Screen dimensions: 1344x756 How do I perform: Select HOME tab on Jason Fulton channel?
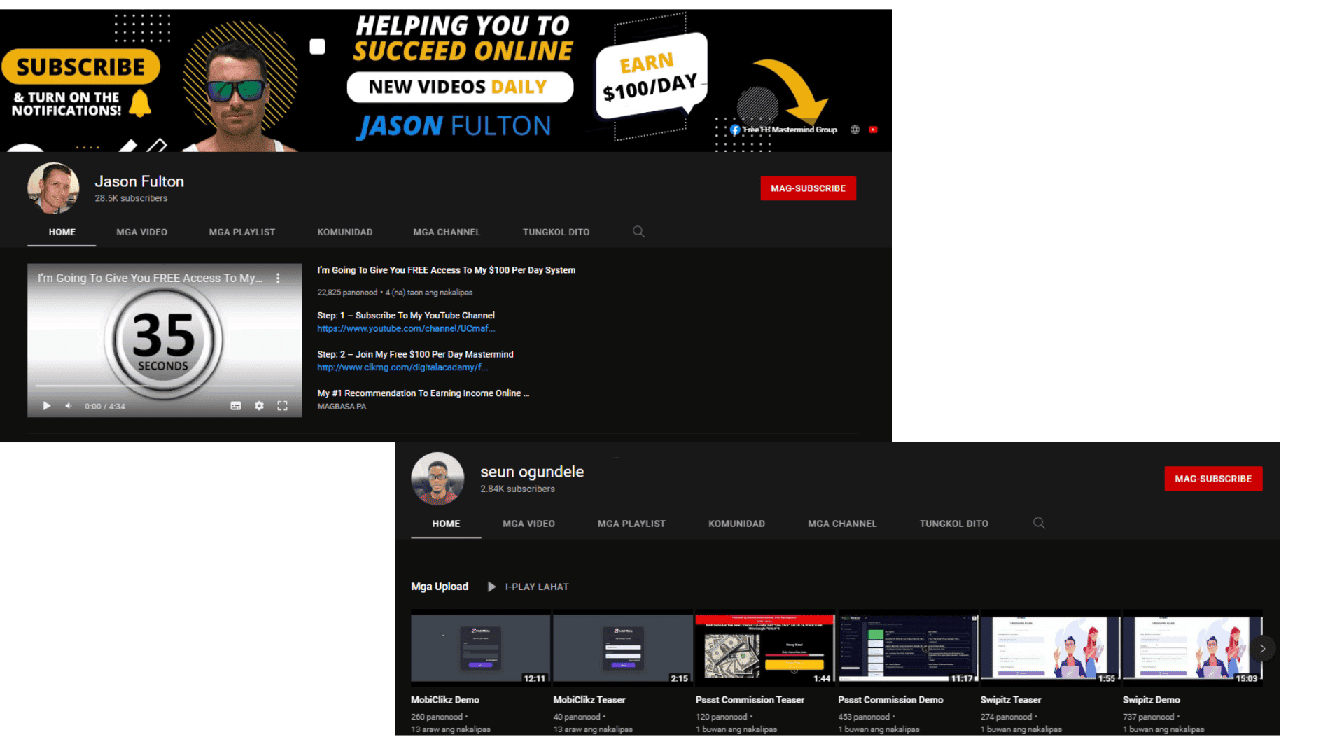(62, 231)
